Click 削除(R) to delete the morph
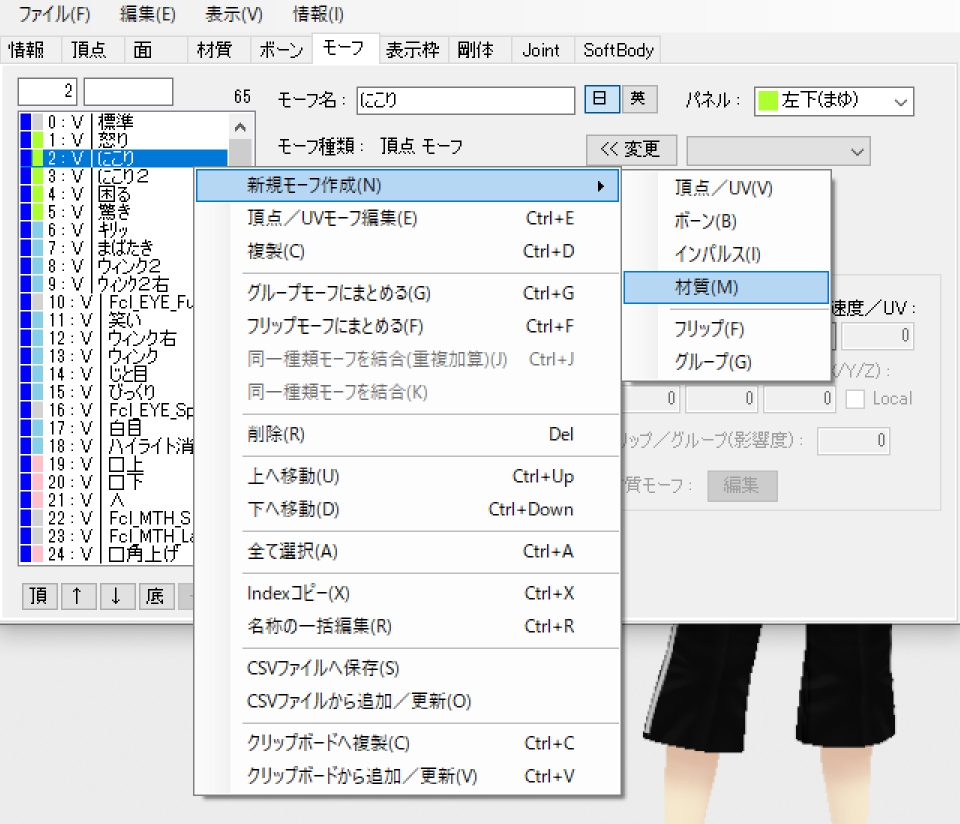Screen dimensions: 960x824 407,434
